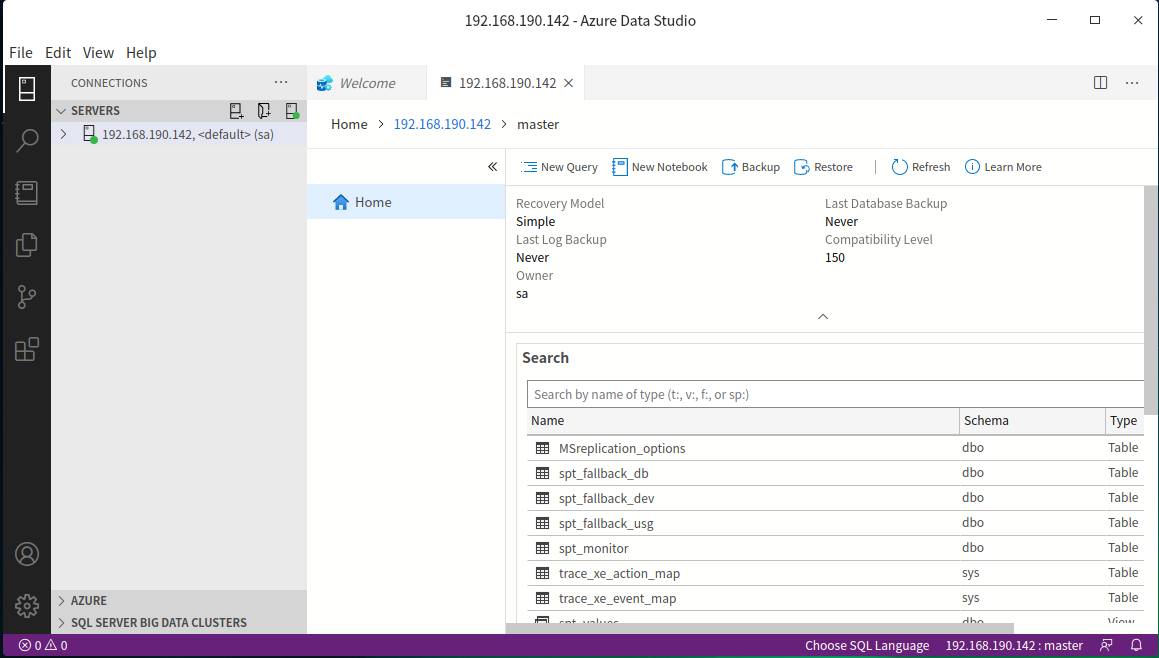The height and width of the screenshot is (658, 1159).
Task: Start a Backup using the toolbar icon
Action: pyautogui.click(x=750, y=166)
